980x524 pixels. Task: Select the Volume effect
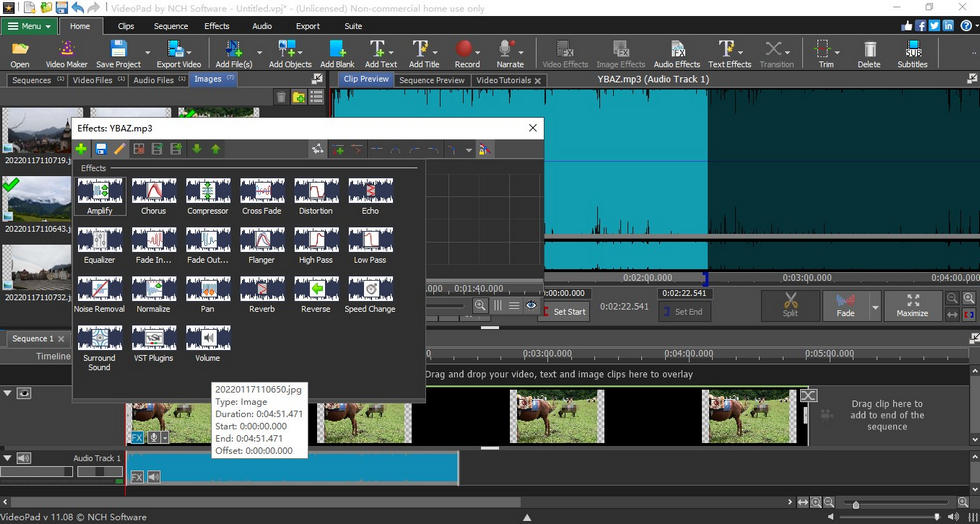tap(208, 343)
